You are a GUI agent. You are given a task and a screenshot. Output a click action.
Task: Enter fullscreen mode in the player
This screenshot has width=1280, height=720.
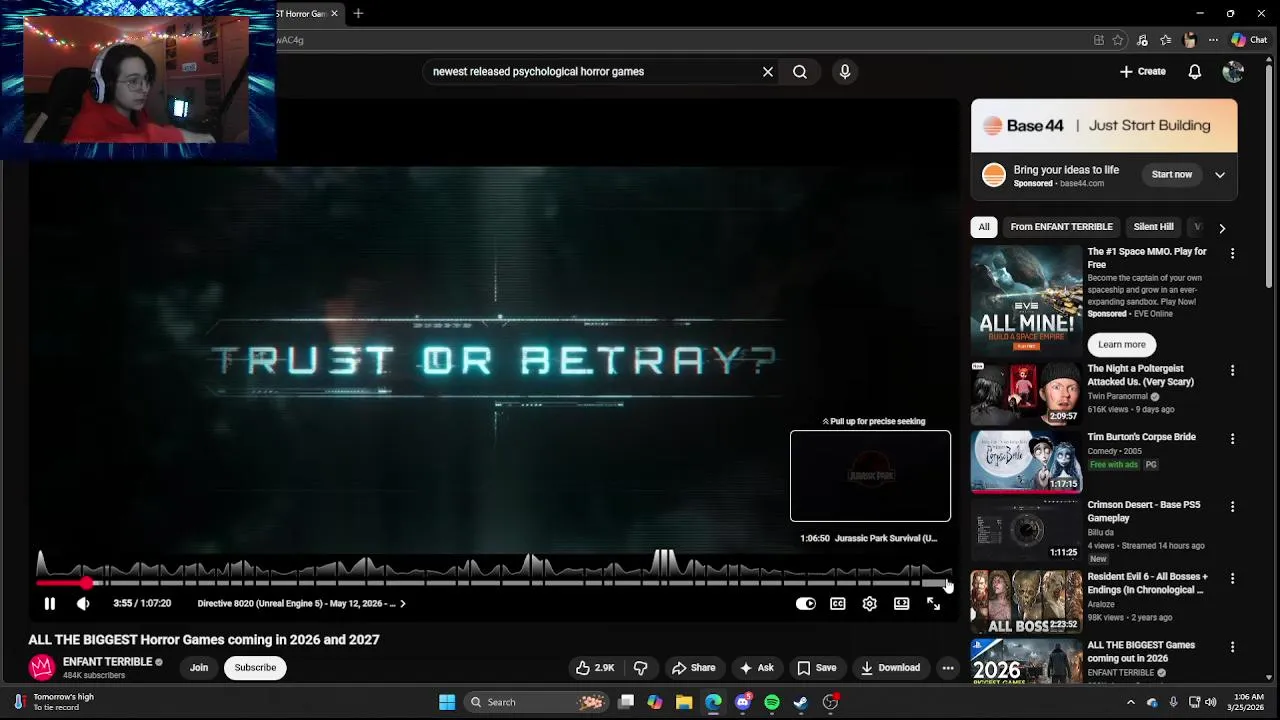point(933,603)
